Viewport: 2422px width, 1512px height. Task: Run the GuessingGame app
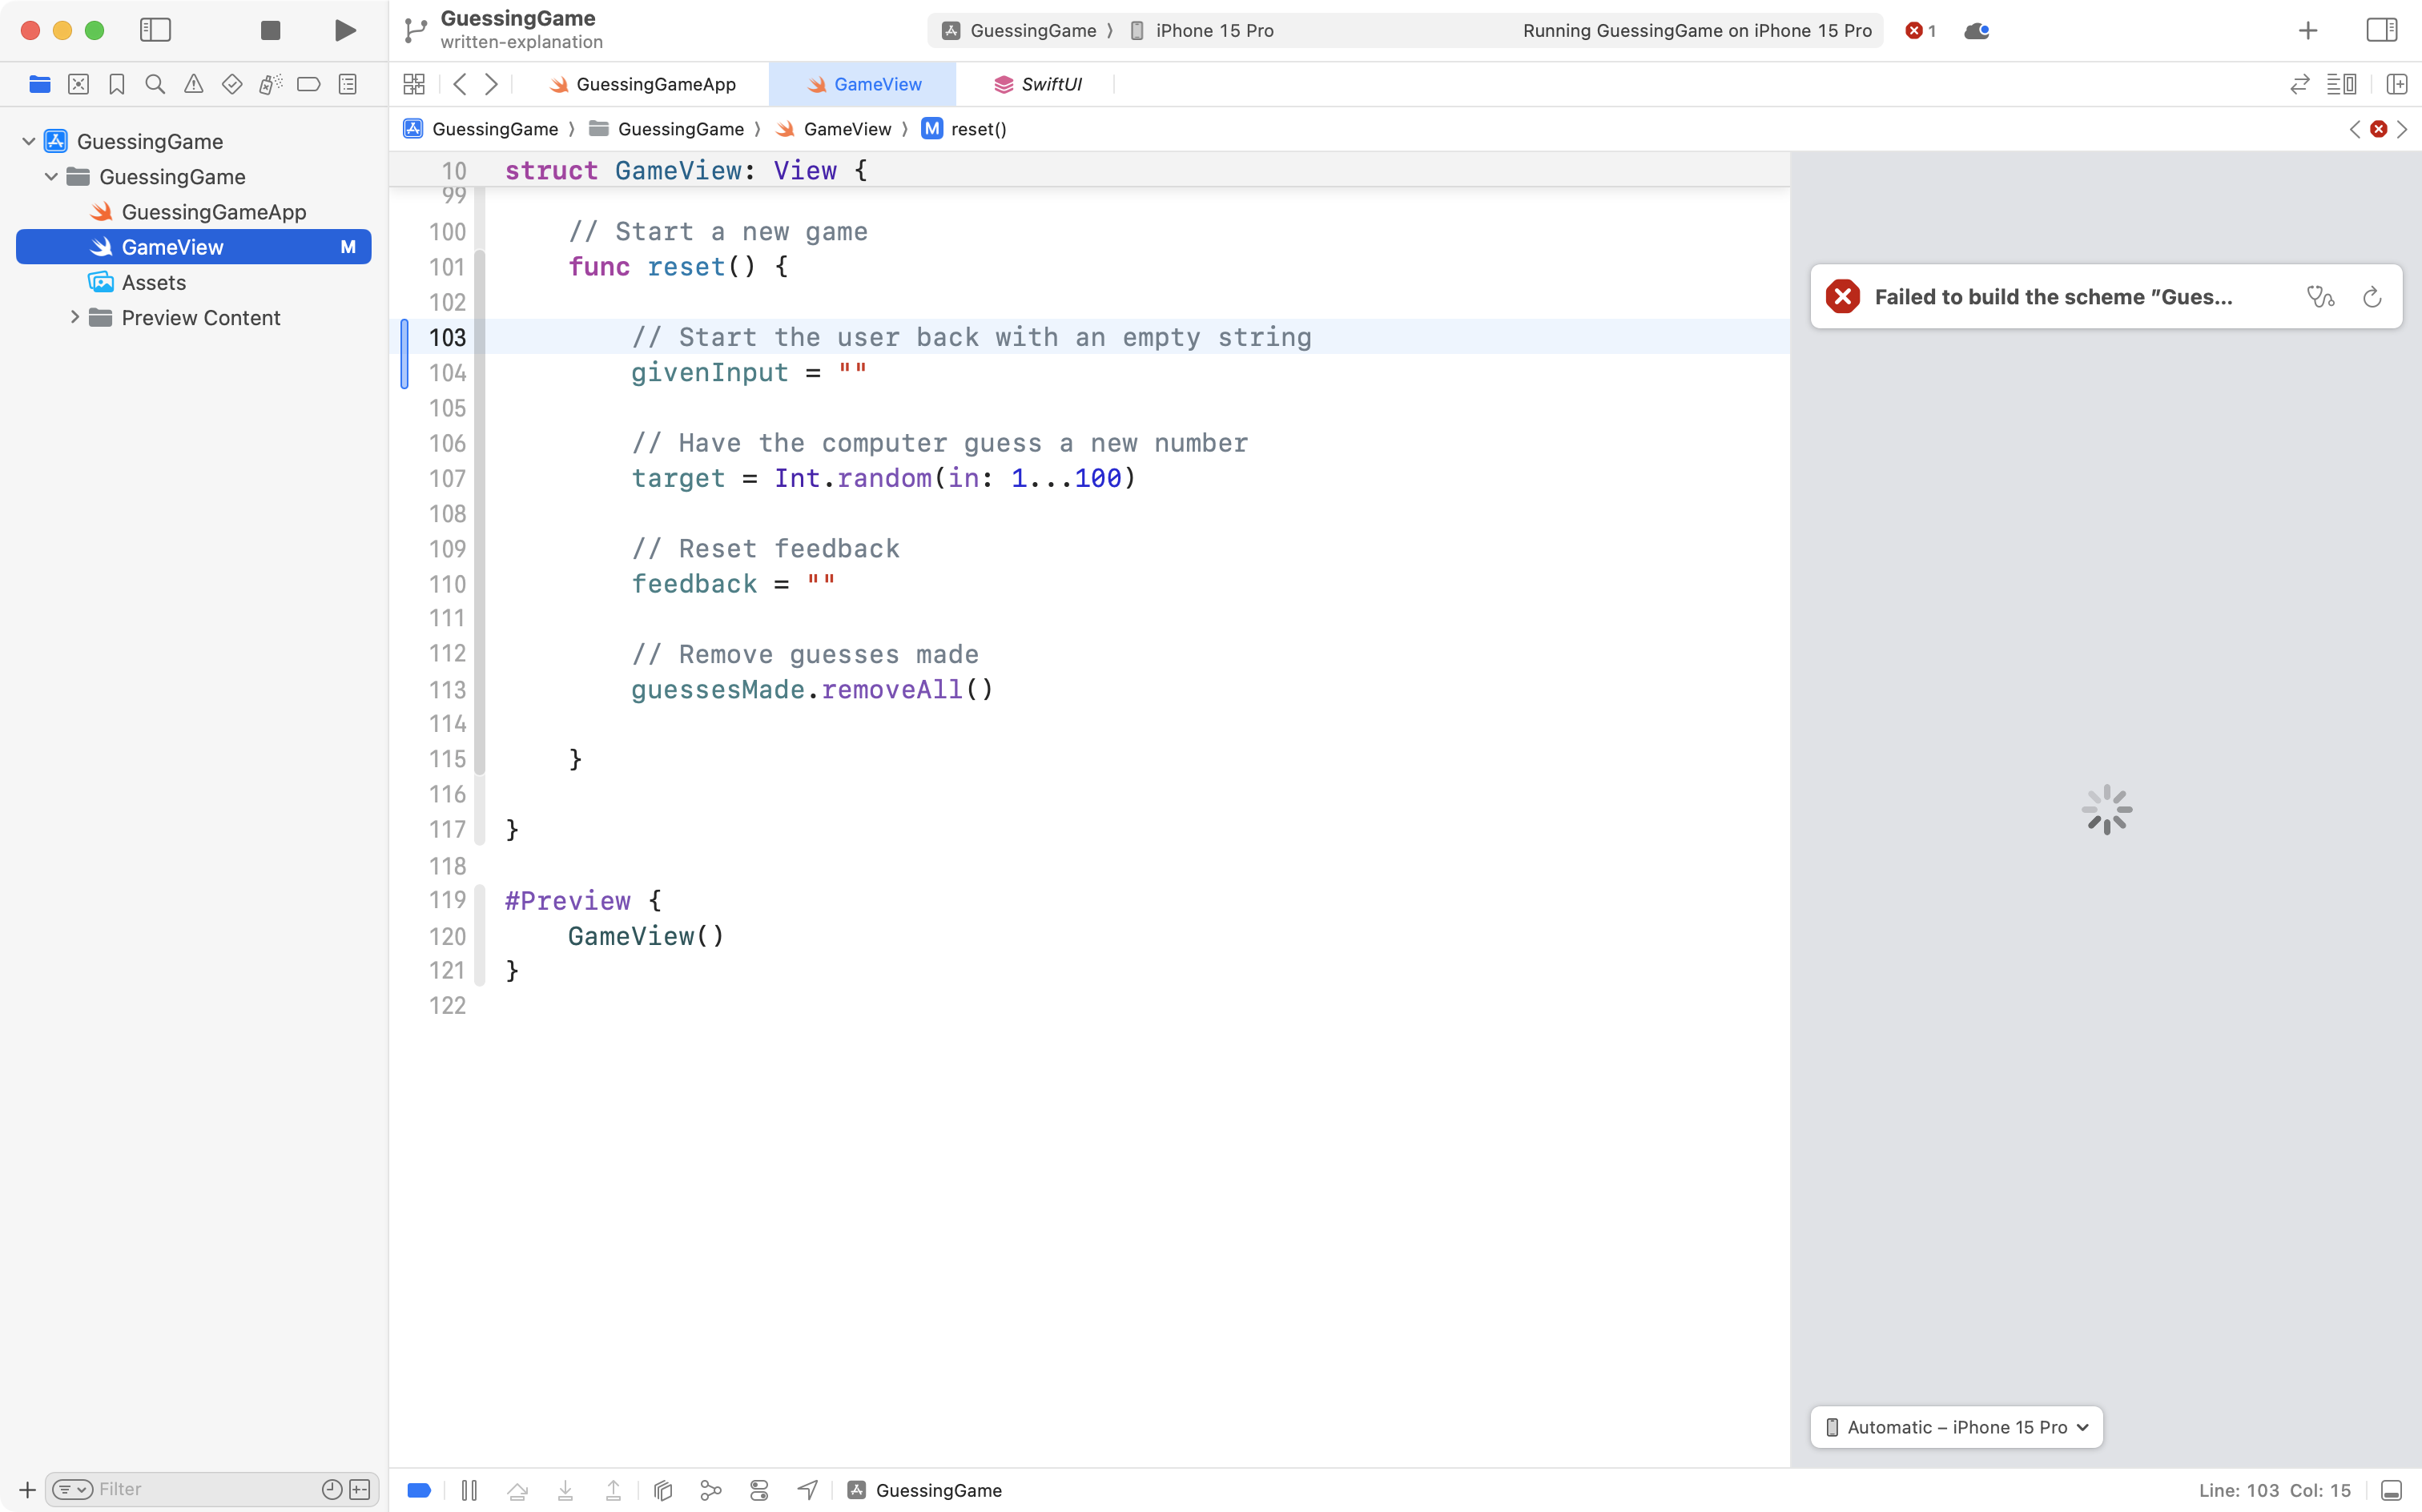344,30
